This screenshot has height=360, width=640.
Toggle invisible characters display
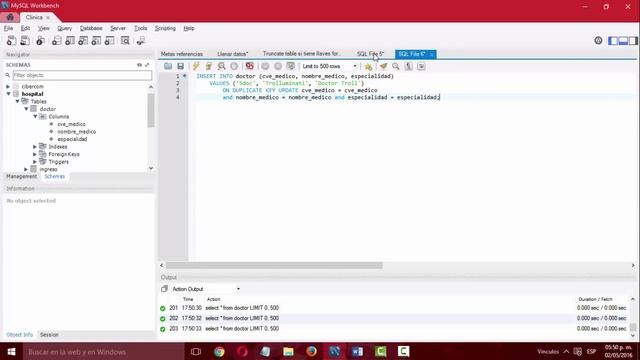pos(409,66)
